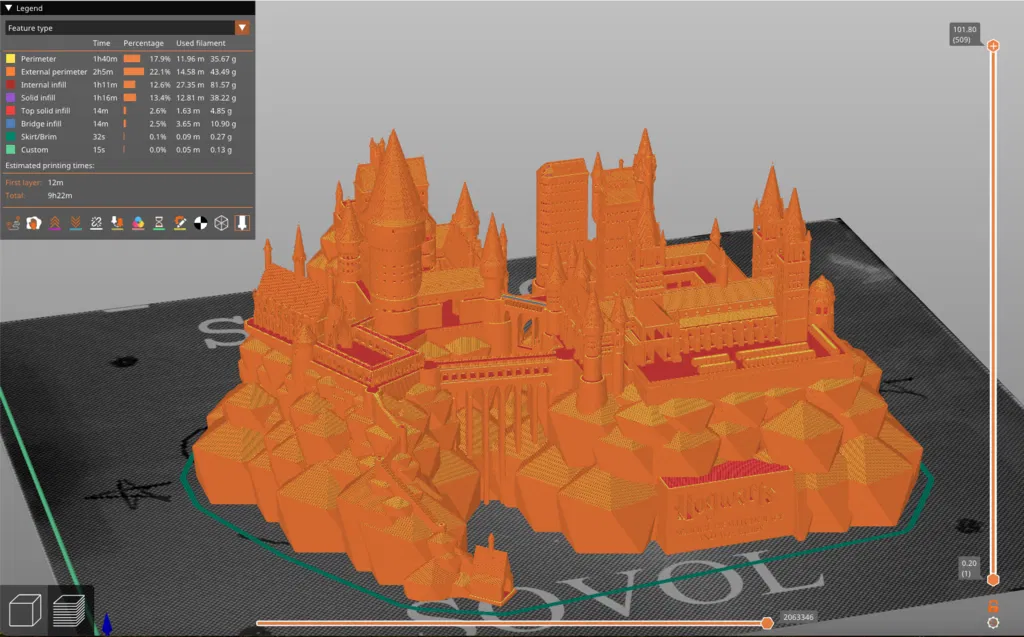This screenshot has width=1024, height=637.
Task: Toggle Top solid infill visibility
Action: [x=128, y=111]
